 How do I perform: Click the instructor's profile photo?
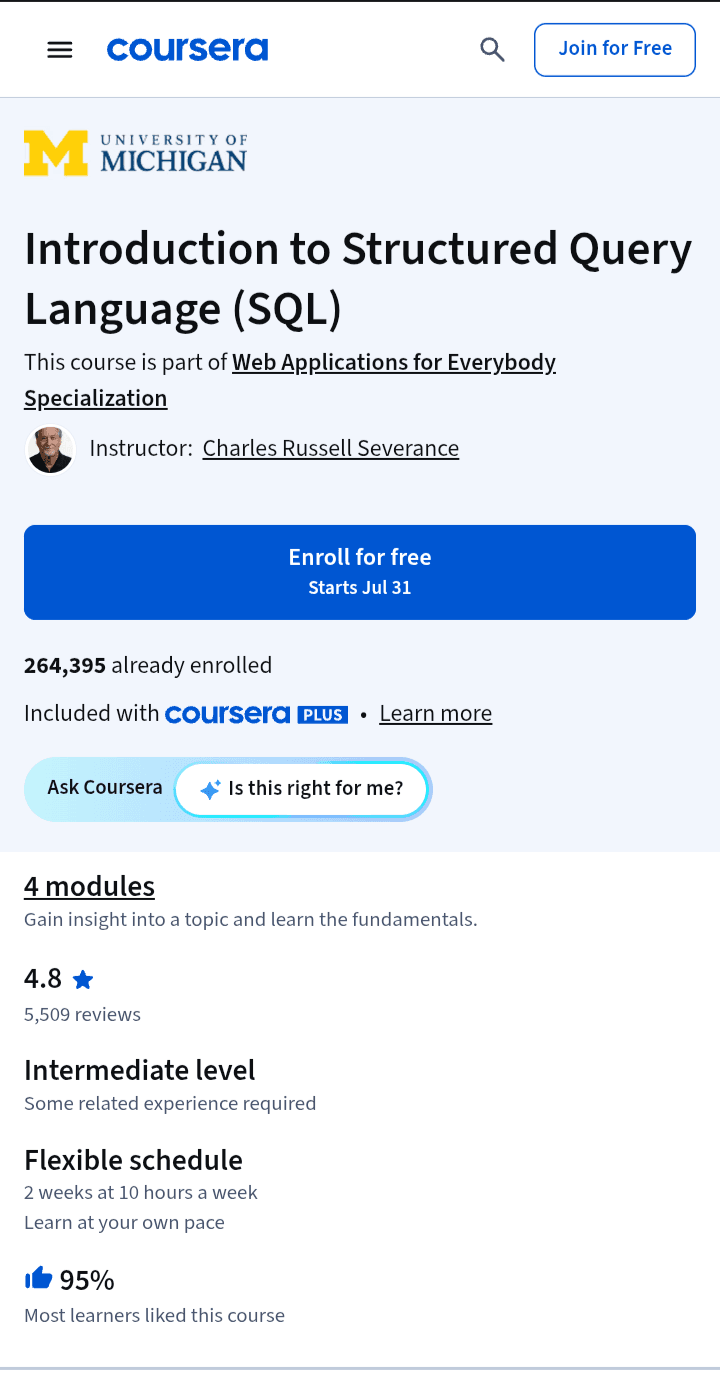[x=50, y=449]
